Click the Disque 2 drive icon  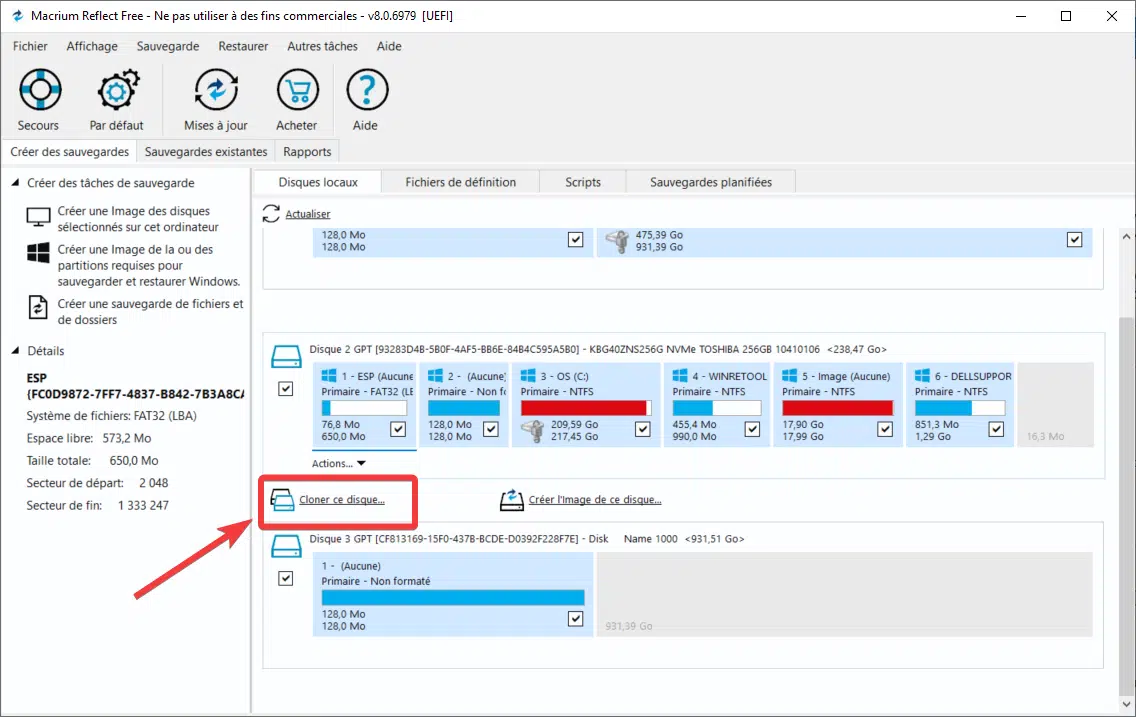(286, 356)
